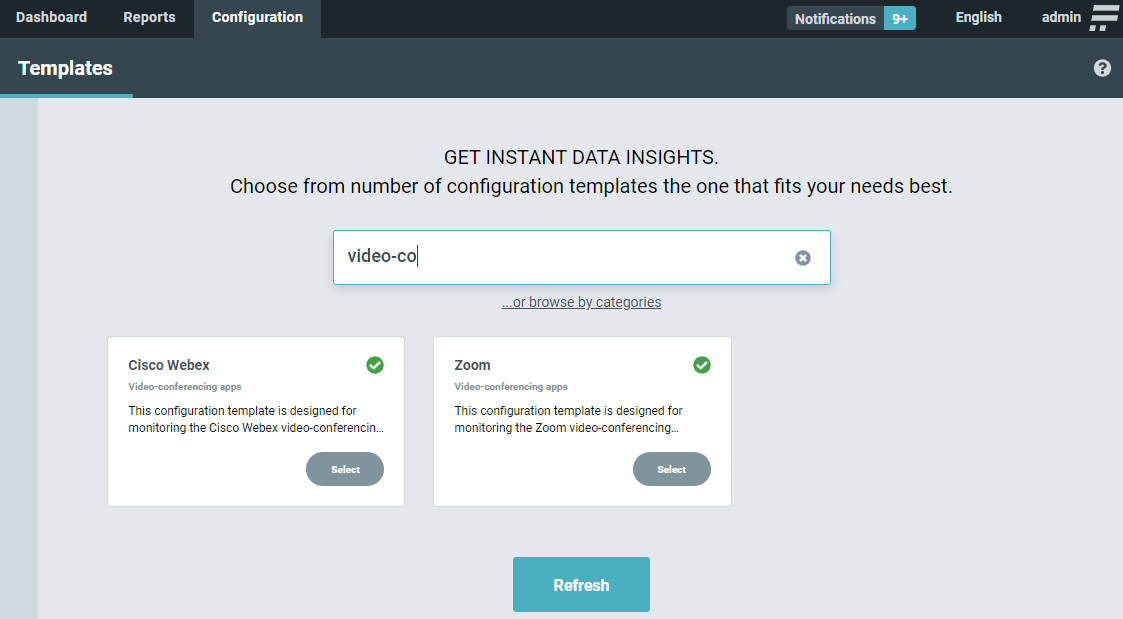Go to the Dashboard tab
1123x619 pixels.
pyautogui.click(x=51, y=17)
